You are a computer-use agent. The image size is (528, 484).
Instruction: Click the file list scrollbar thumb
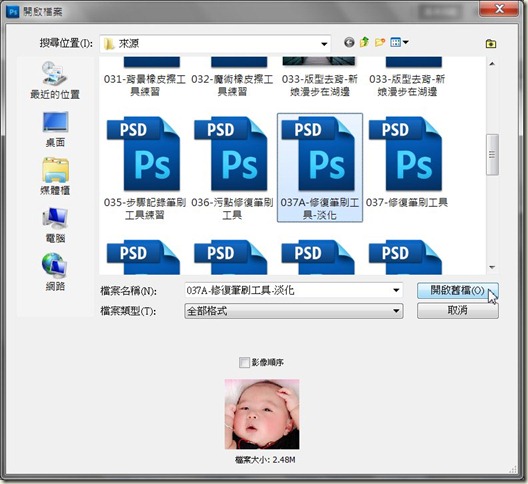point(492,155)
